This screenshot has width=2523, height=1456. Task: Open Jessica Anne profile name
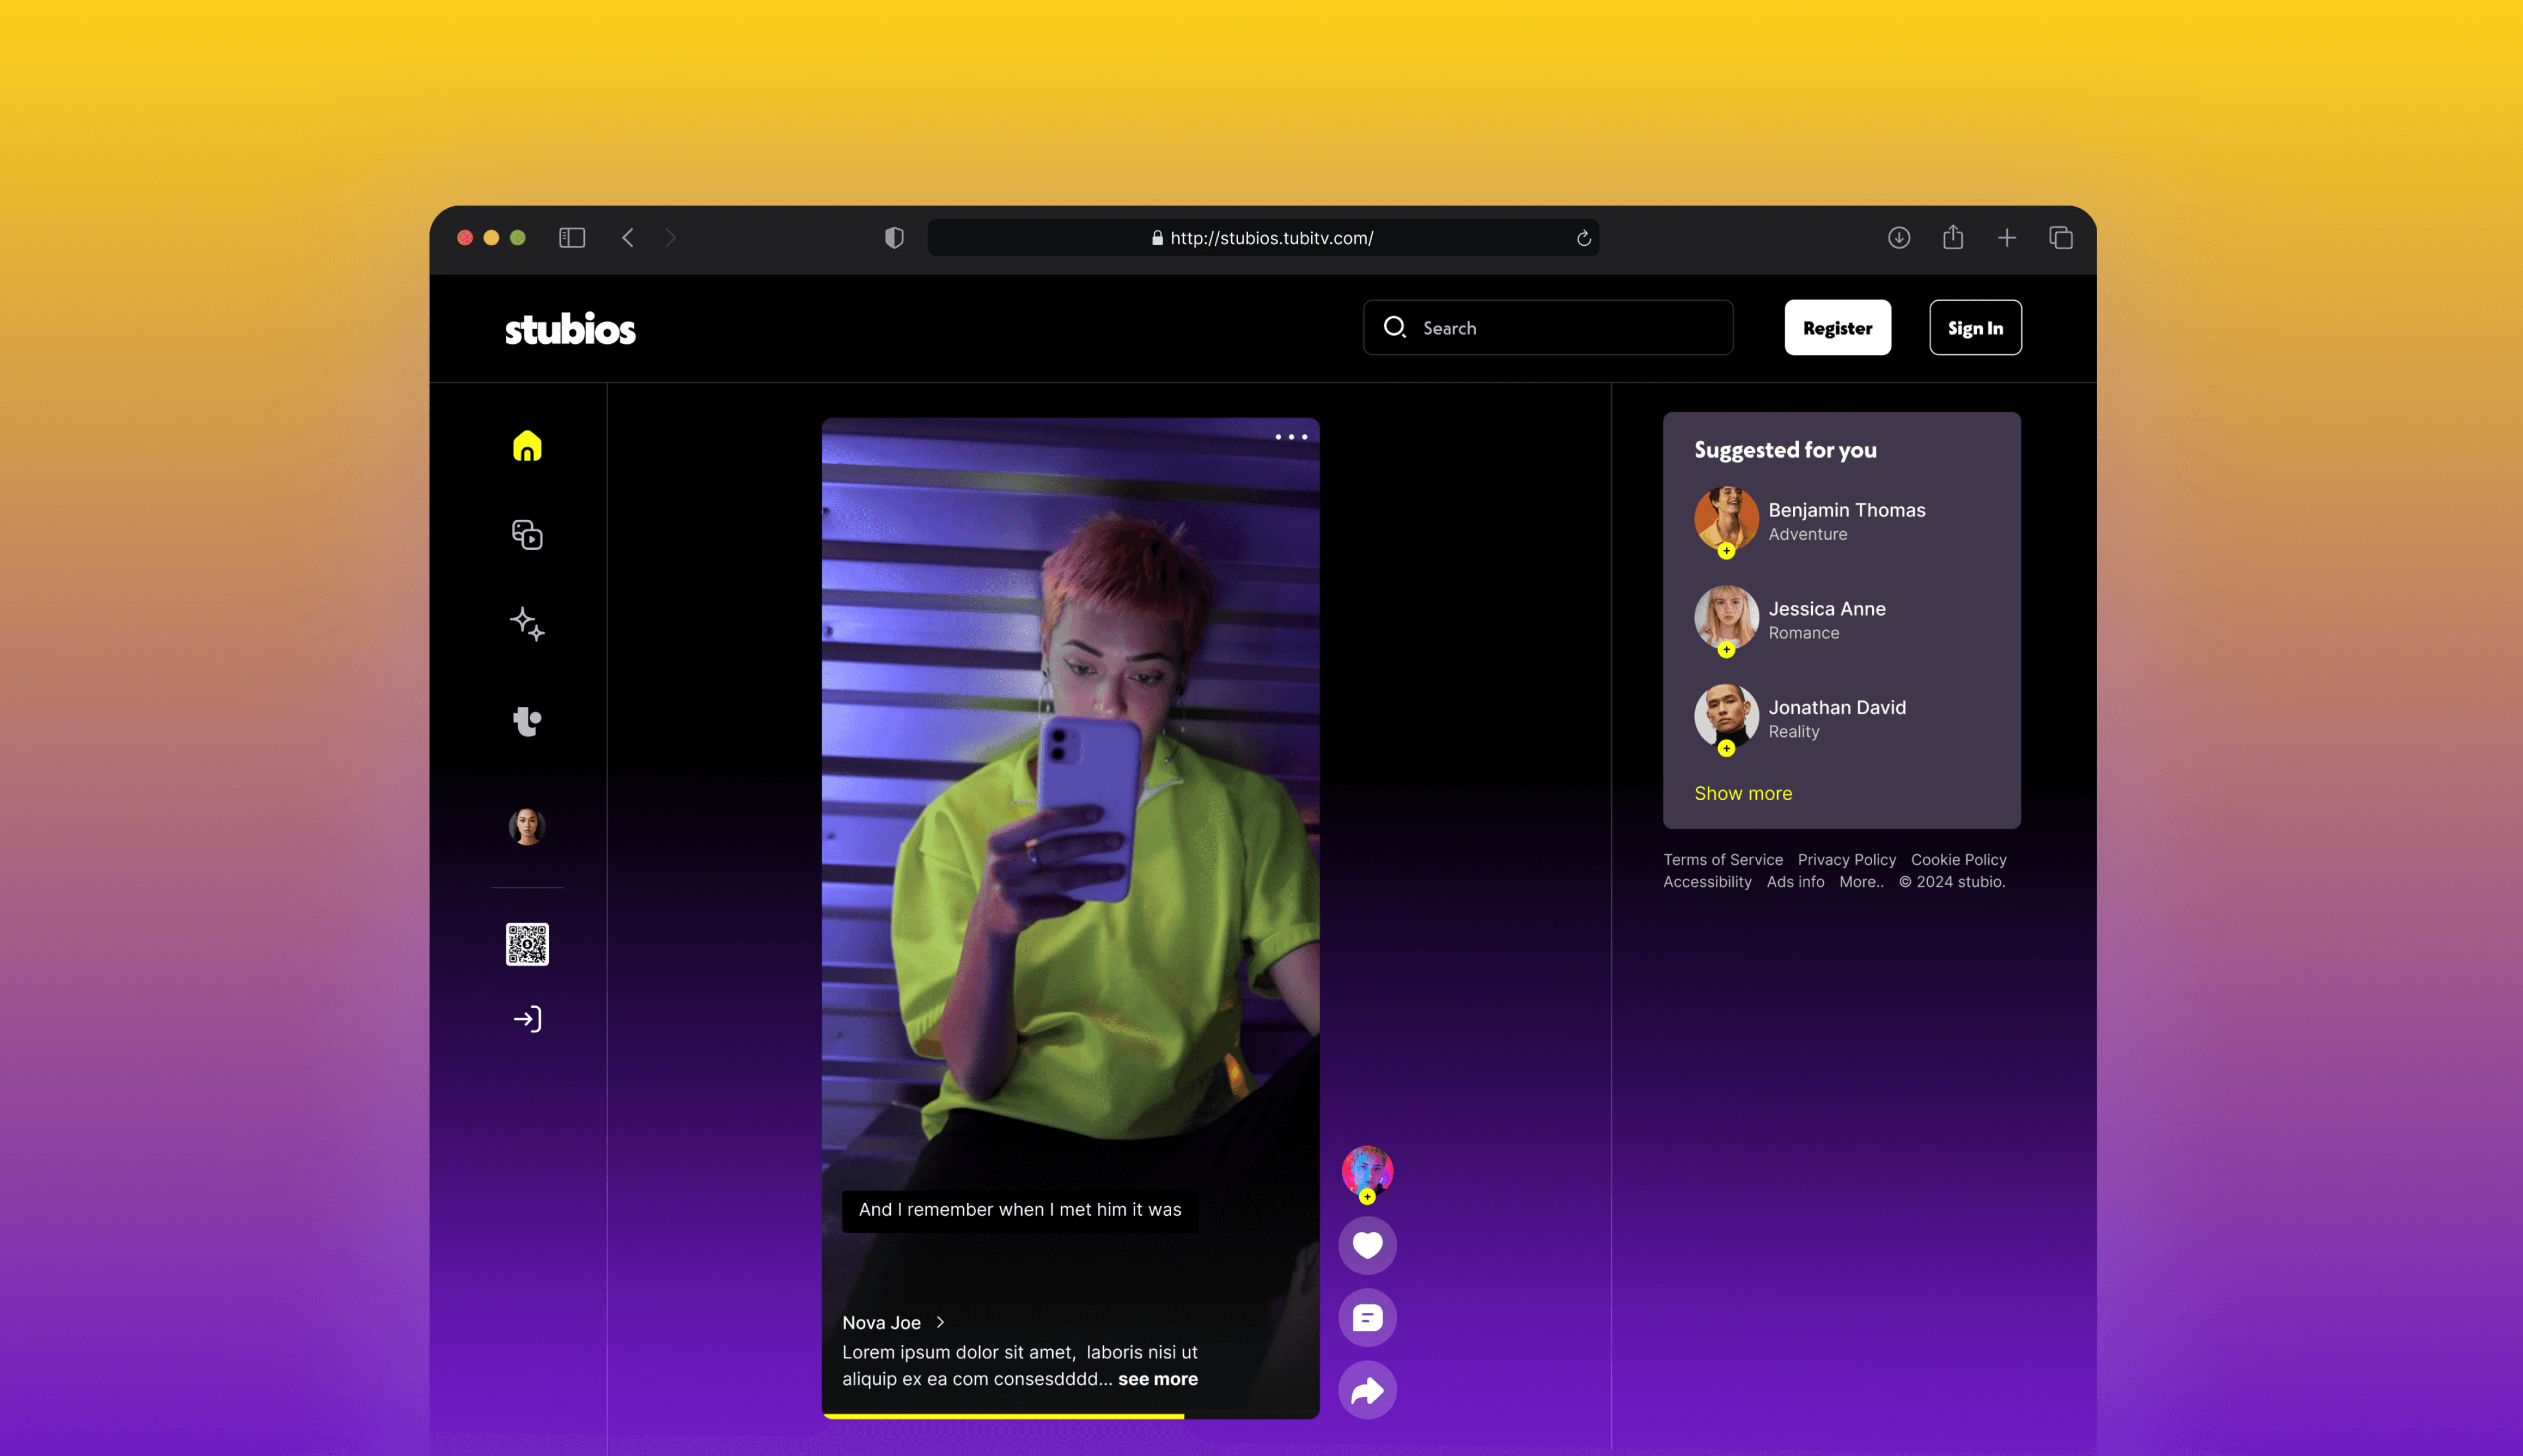[x=1827, y=609]
